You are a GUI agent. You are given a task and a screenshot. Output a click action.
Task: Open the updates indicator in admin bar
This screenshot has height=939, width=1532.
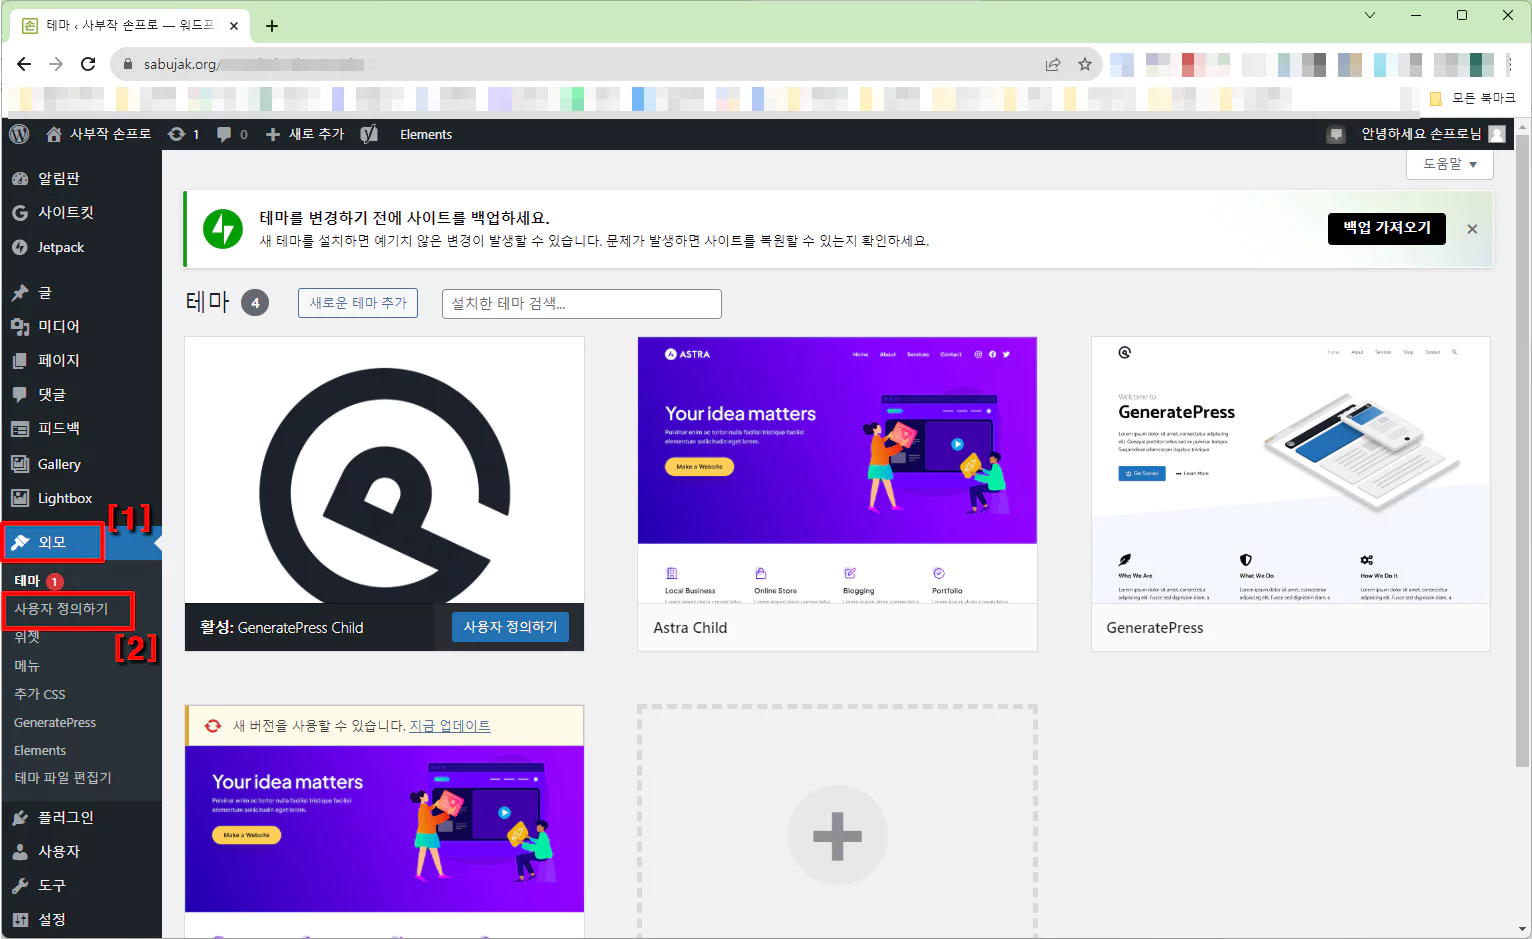184,134
